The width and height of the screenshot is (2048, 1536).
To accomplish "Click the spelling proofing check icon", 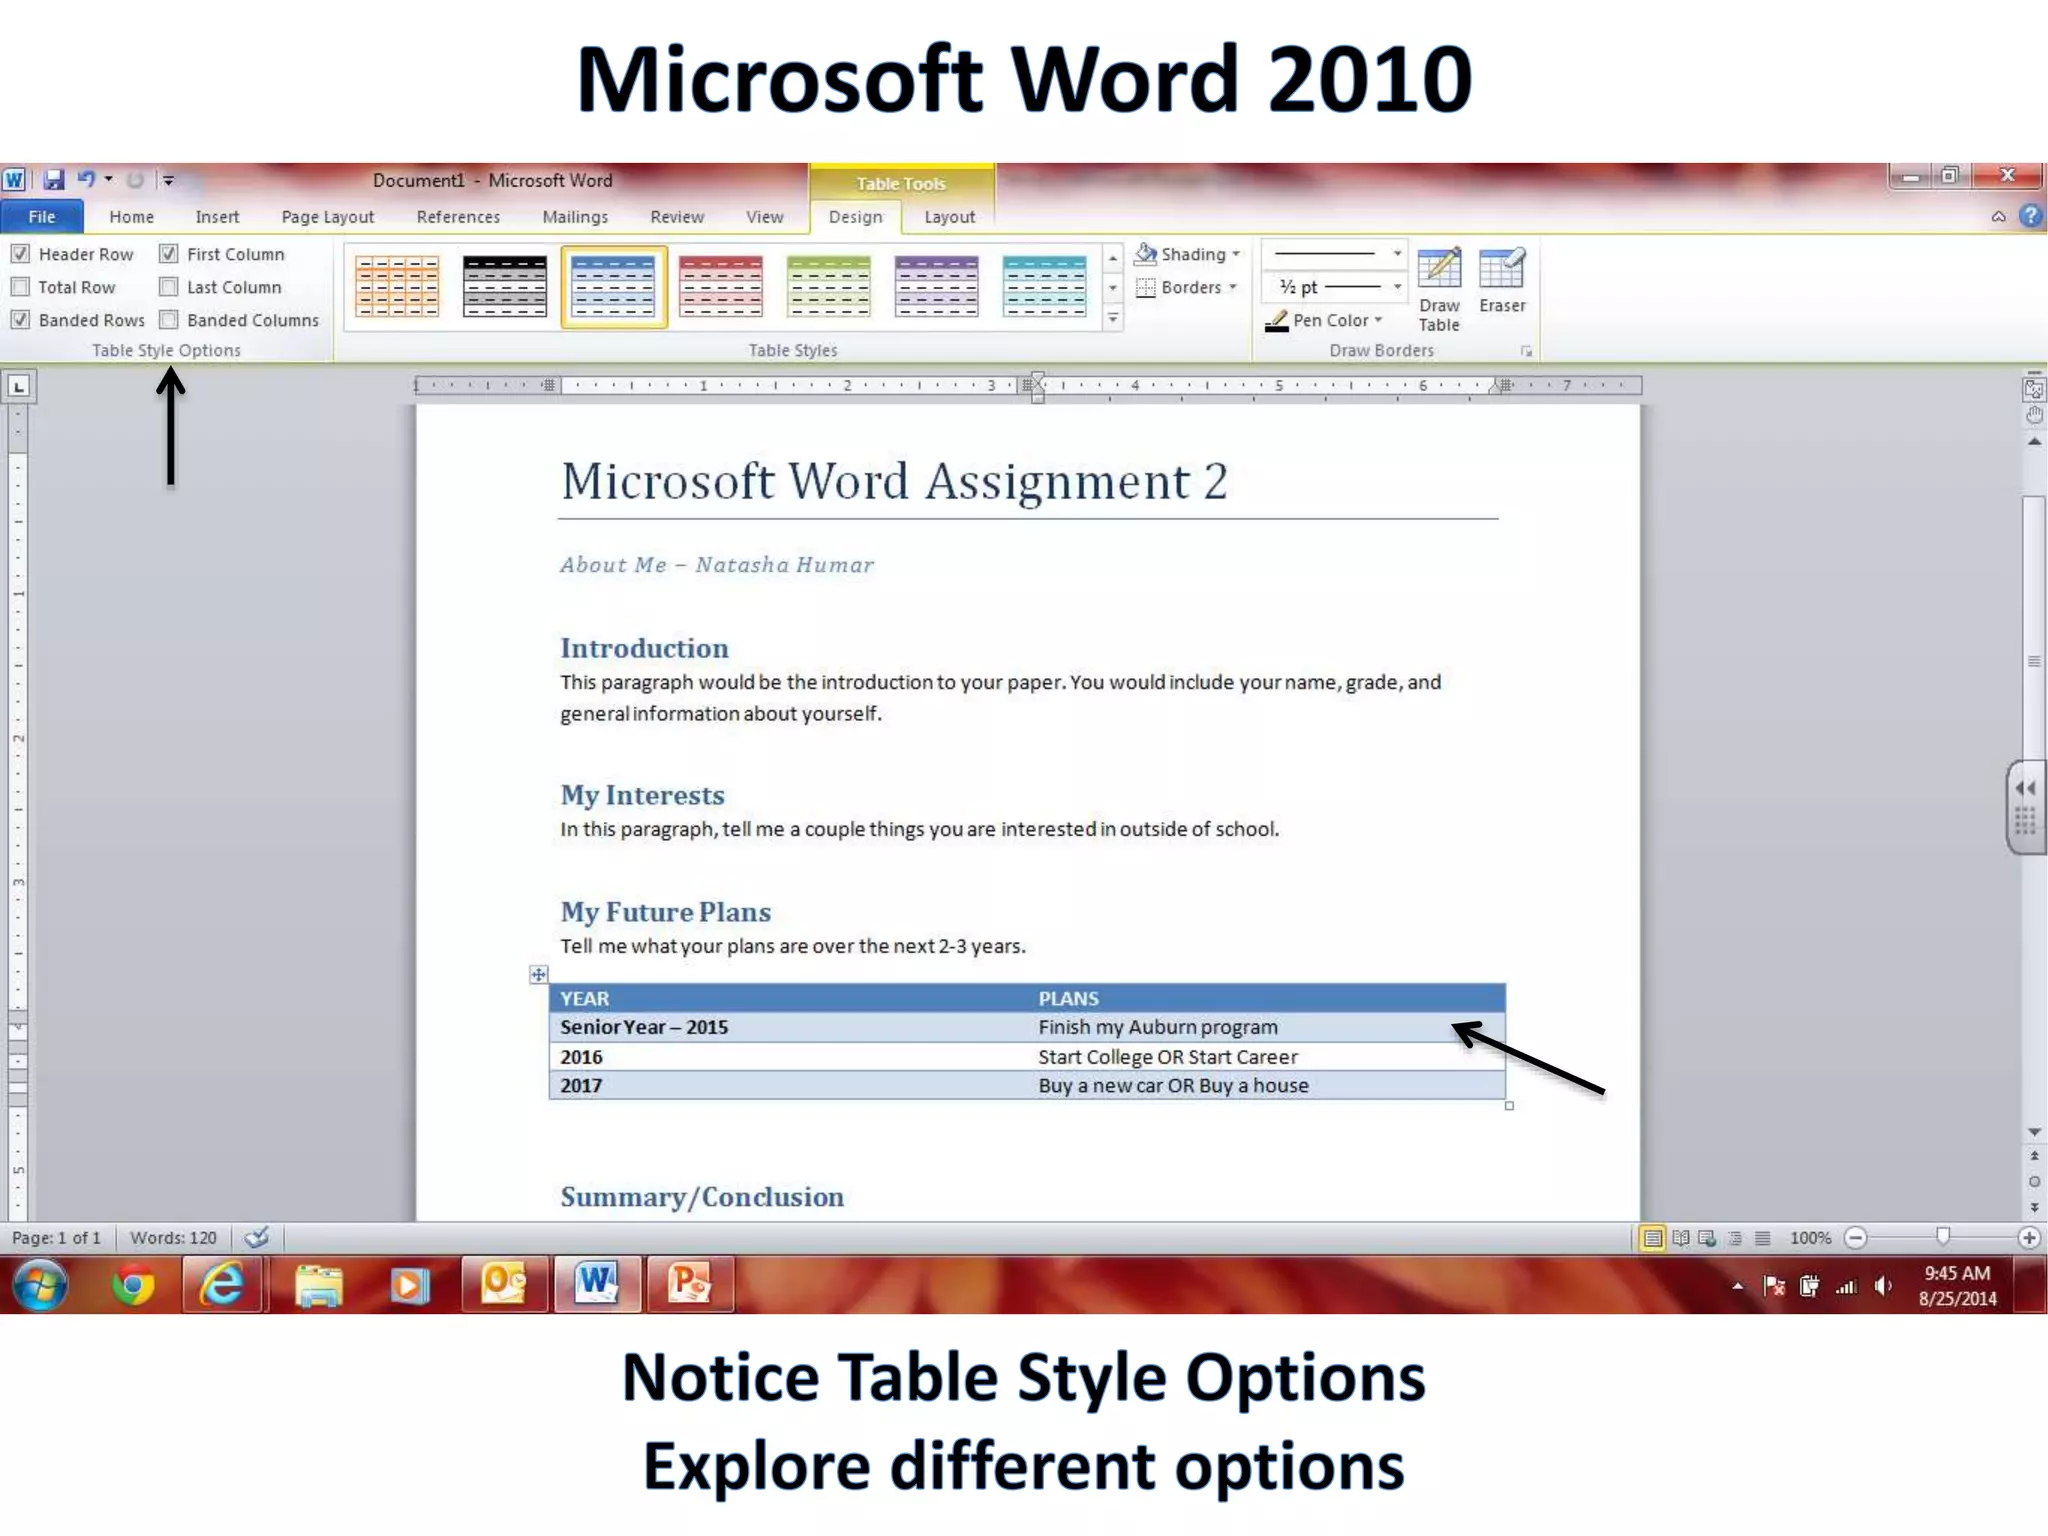I will tap(257, 1238).
